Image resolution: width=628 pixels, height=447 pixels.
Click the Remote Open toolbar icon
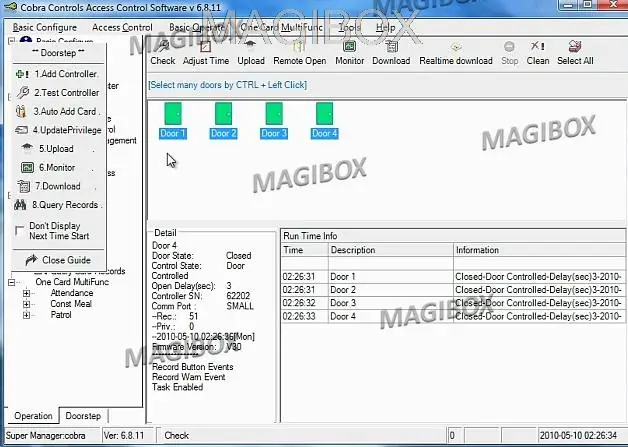click(299, 47)
